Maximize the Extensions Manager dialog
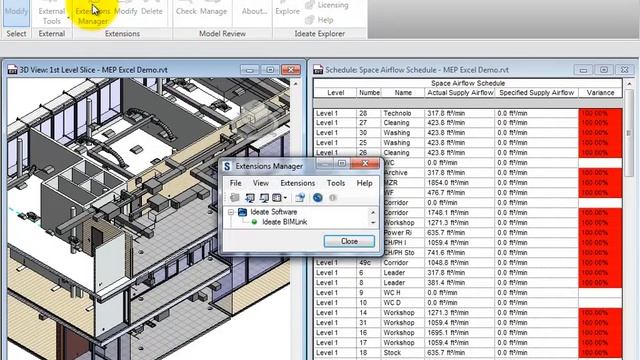Viewport: 640px width, 360px height. [342, 164]
